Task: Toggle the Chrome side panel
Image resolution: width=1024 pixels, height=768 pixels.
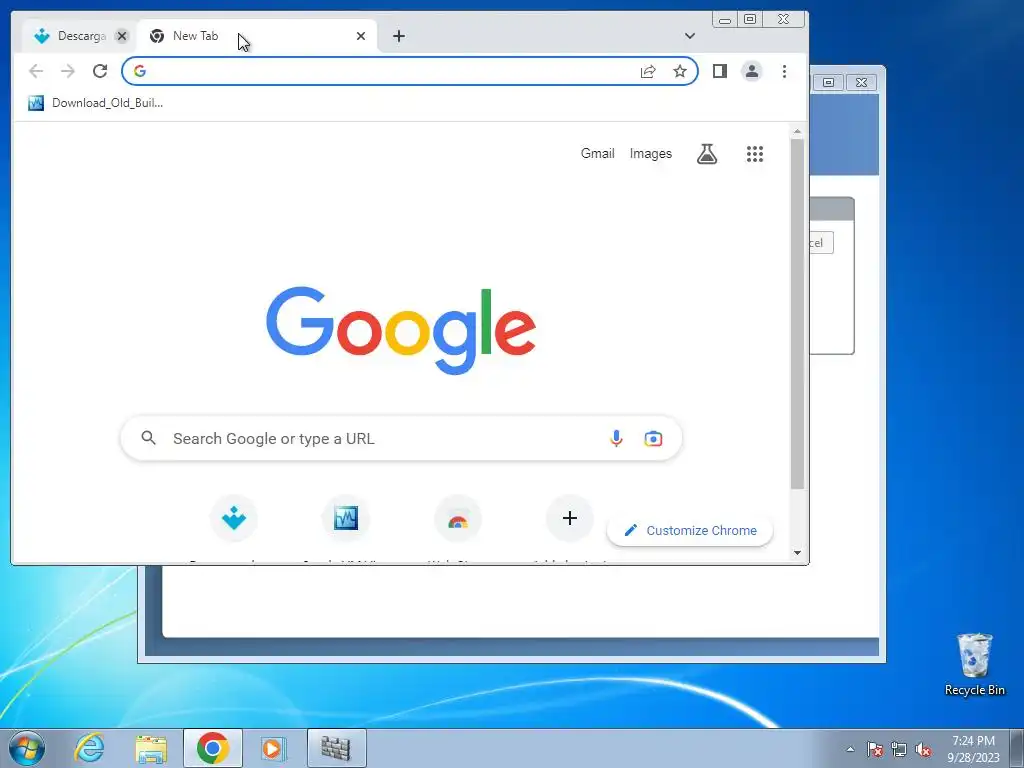Action: point(720,71)
